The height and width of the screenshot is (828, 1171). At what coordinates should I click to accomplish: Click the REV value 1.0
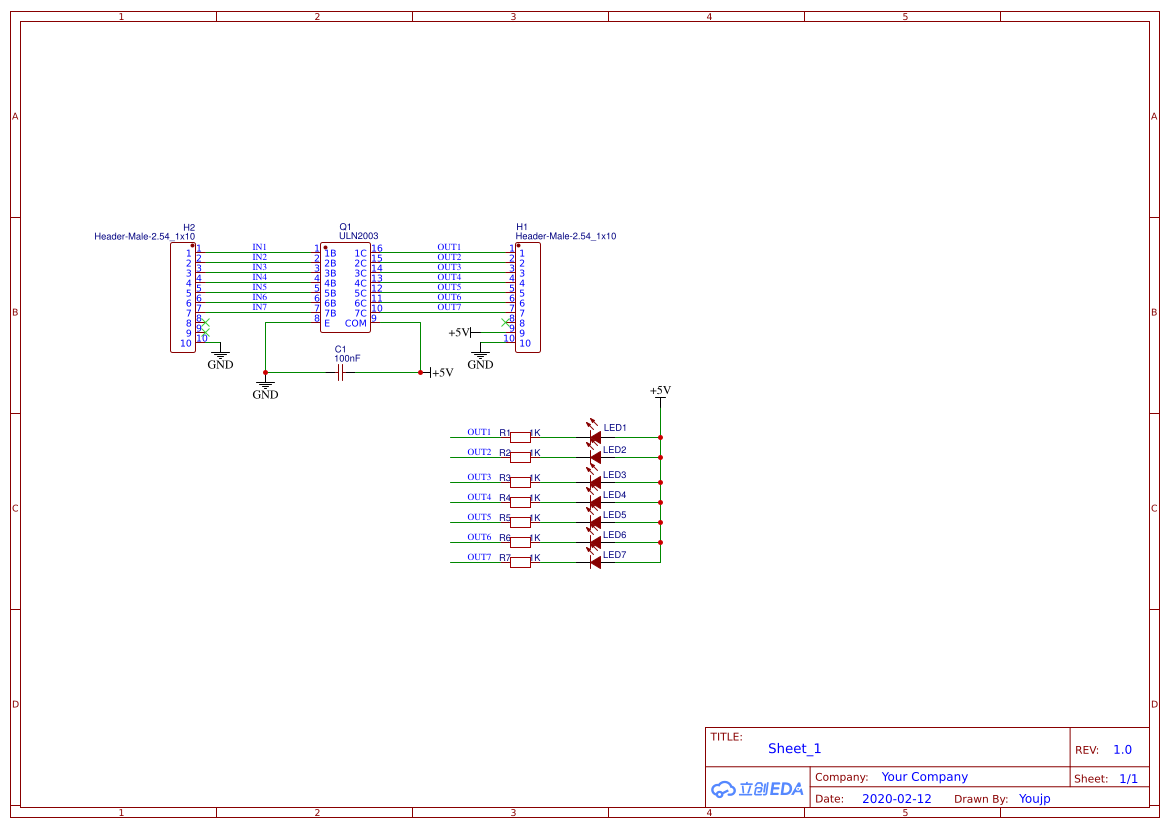[x=1122, y=750]
